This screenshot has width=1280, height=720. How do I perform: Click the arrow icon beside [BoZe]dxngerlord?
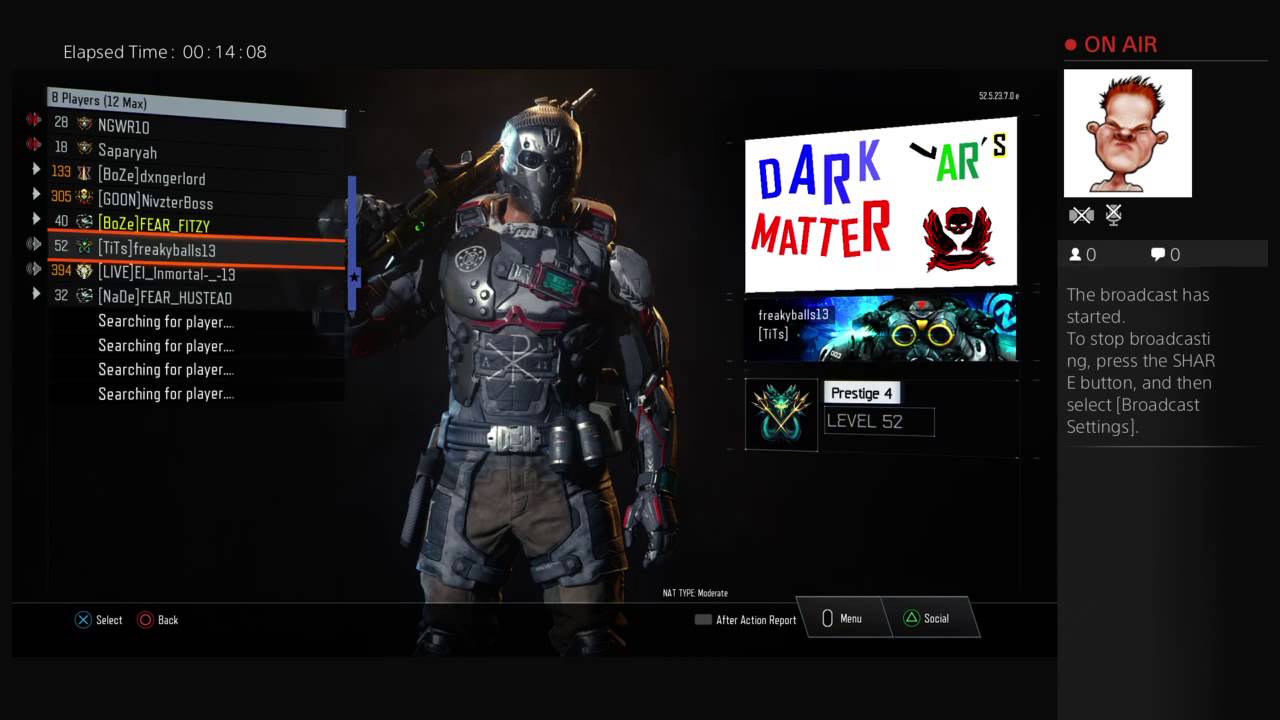pos(37,170)
